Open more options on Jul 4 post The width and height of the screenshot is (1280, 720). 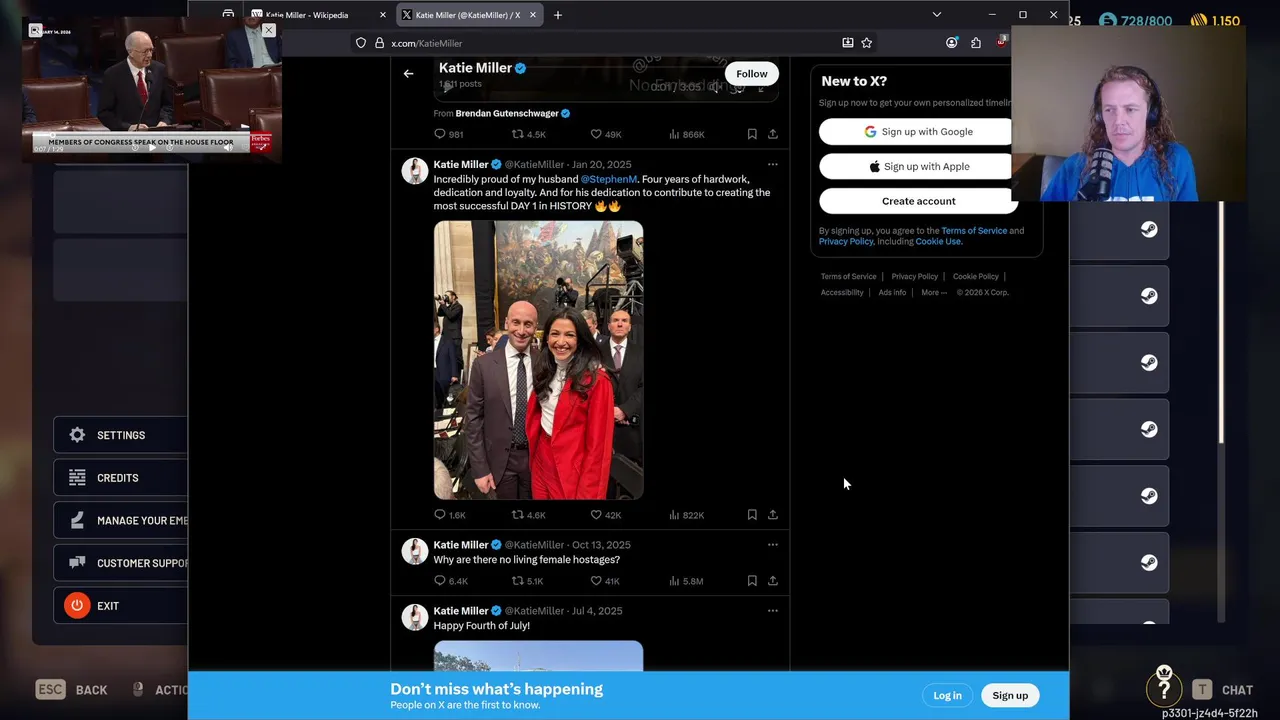(x=772, y=611)
